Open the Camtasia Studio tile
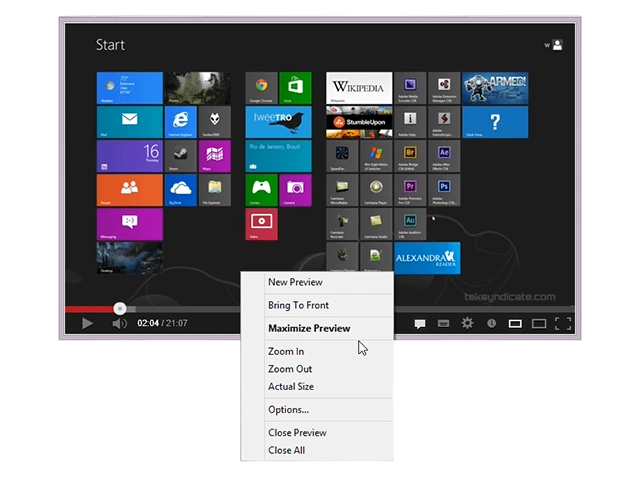The width and height of the screenshot is (640, 480). (376, 224)
